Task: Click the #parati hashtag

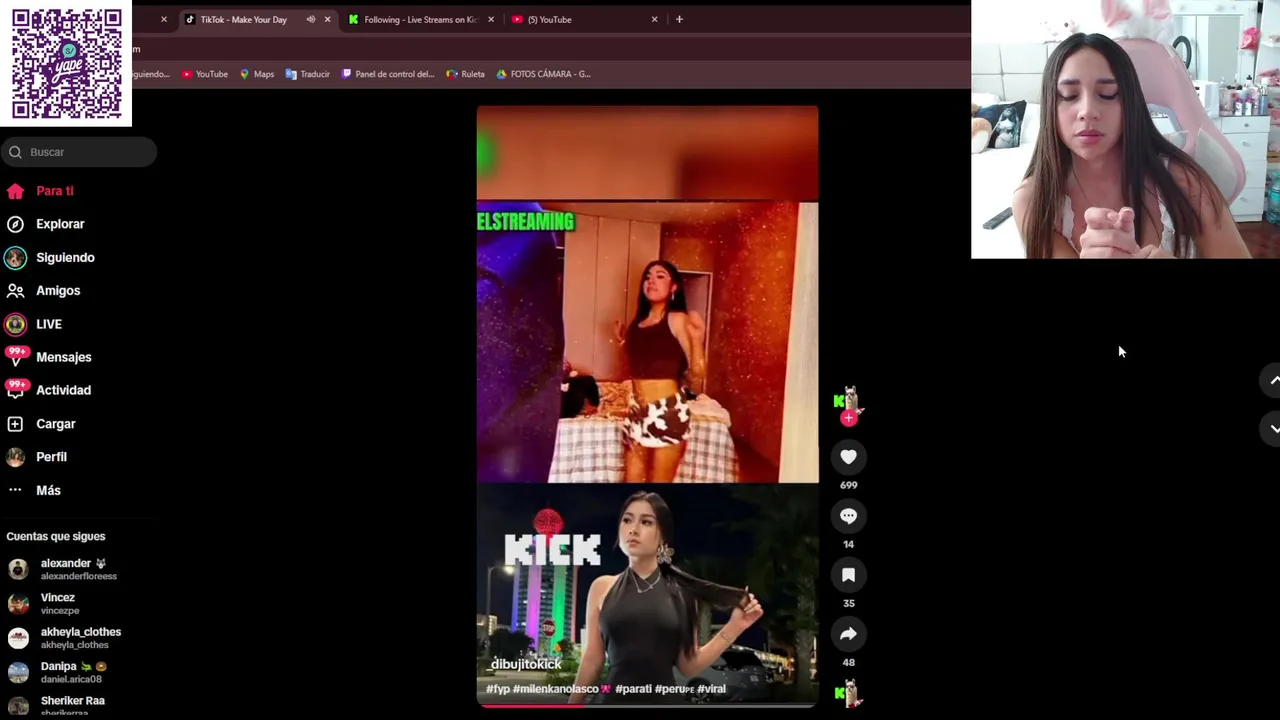Action: coord(633,689)
